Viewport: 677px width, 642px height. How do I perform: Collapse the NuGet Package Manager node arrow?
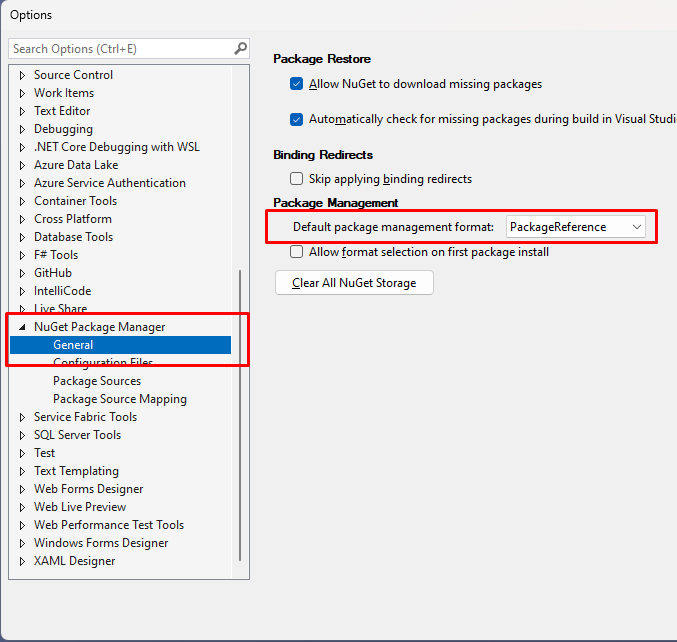(x=22, y=327)
